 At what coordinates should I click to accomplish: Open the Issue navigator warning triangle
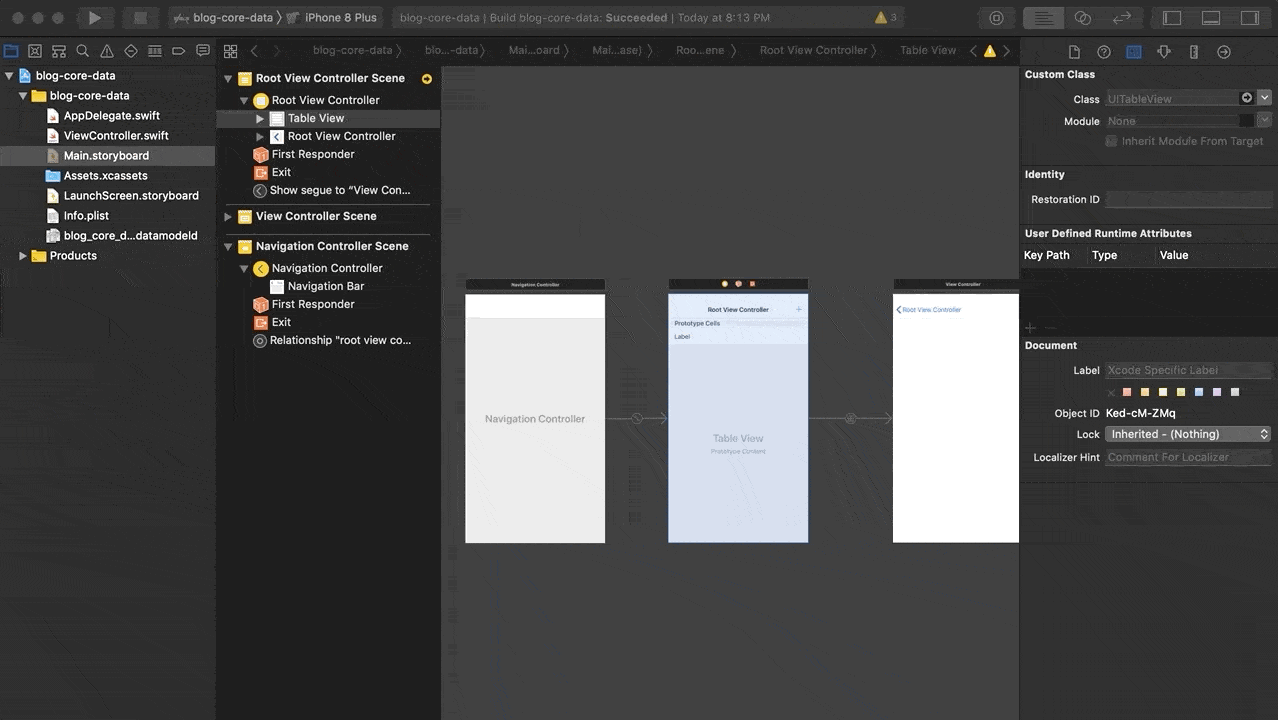point(107,51)
